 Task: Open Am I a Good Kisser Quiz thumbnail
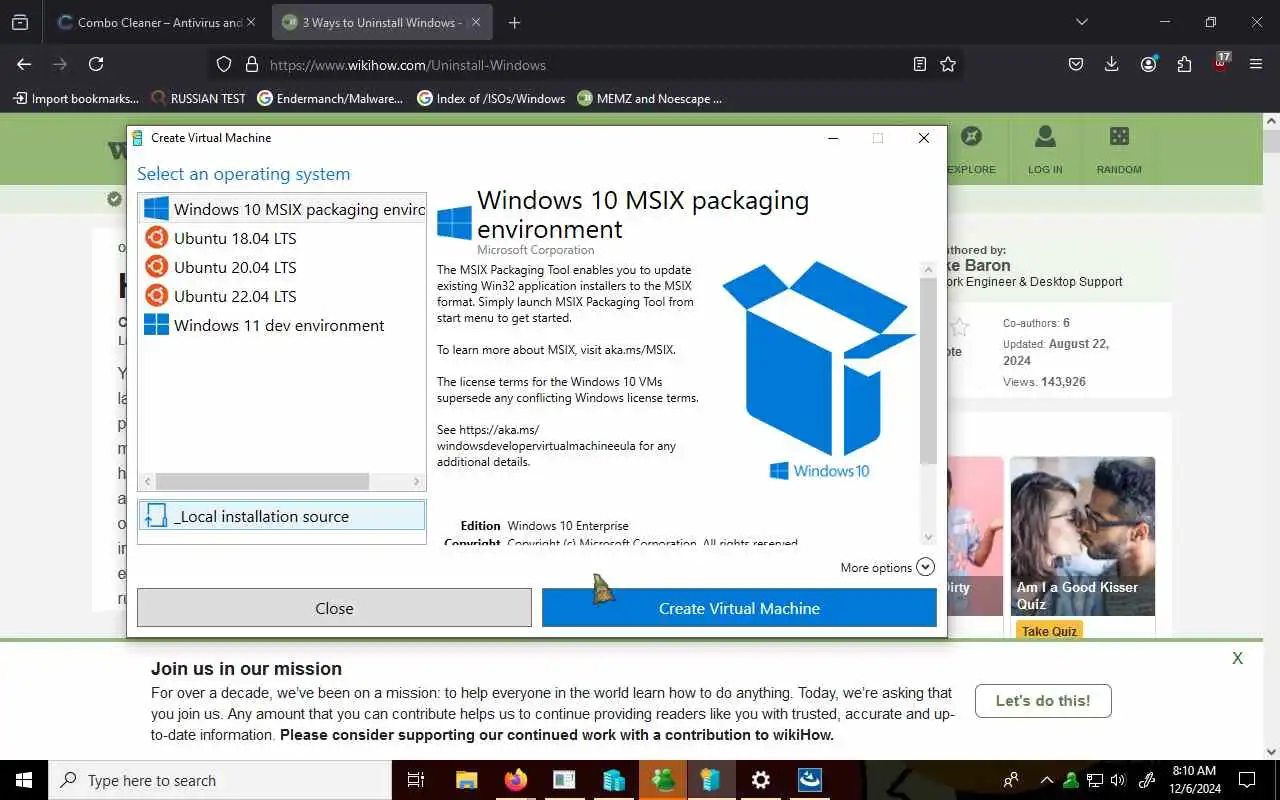click(x=1082, y=536)
